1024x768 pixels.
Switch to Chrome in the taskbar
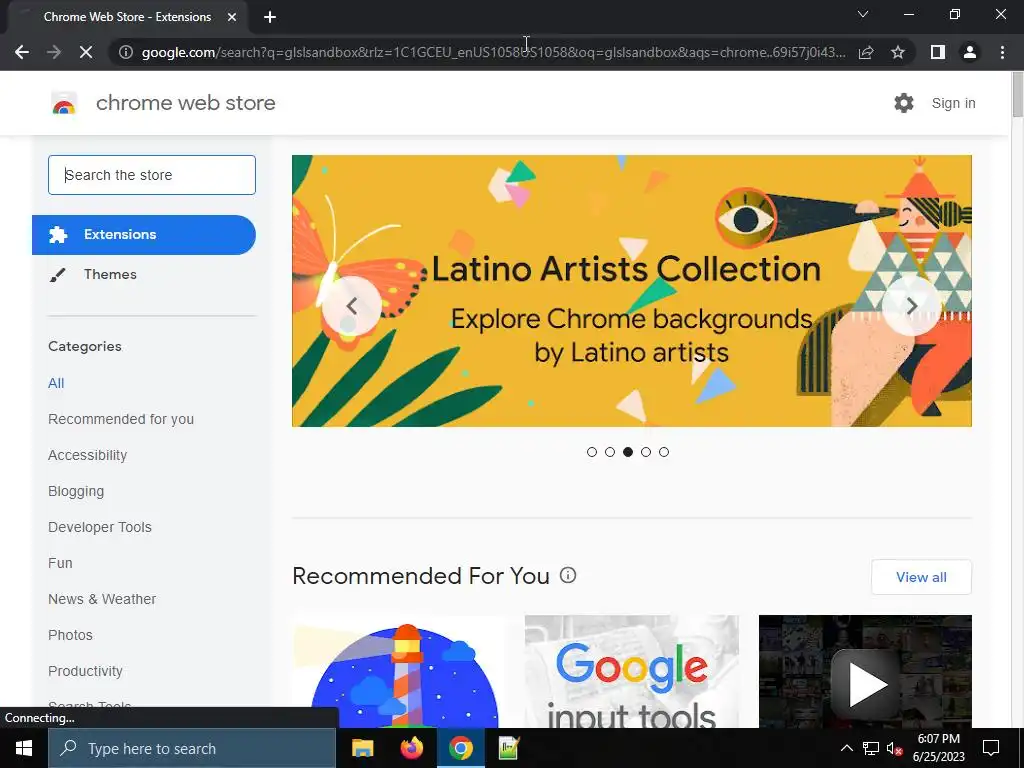pos(460,748)
